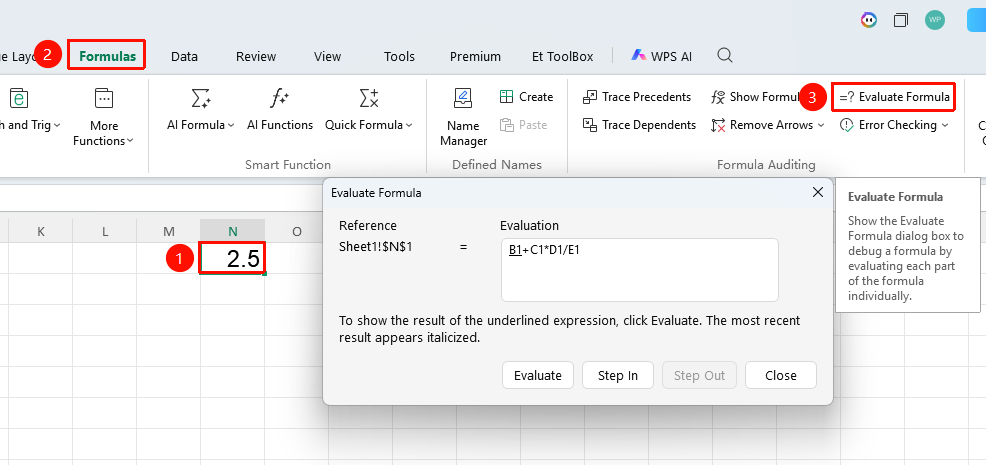Open the Et ToolBox tab
The image size is (986, 465).
pos(562,56)
